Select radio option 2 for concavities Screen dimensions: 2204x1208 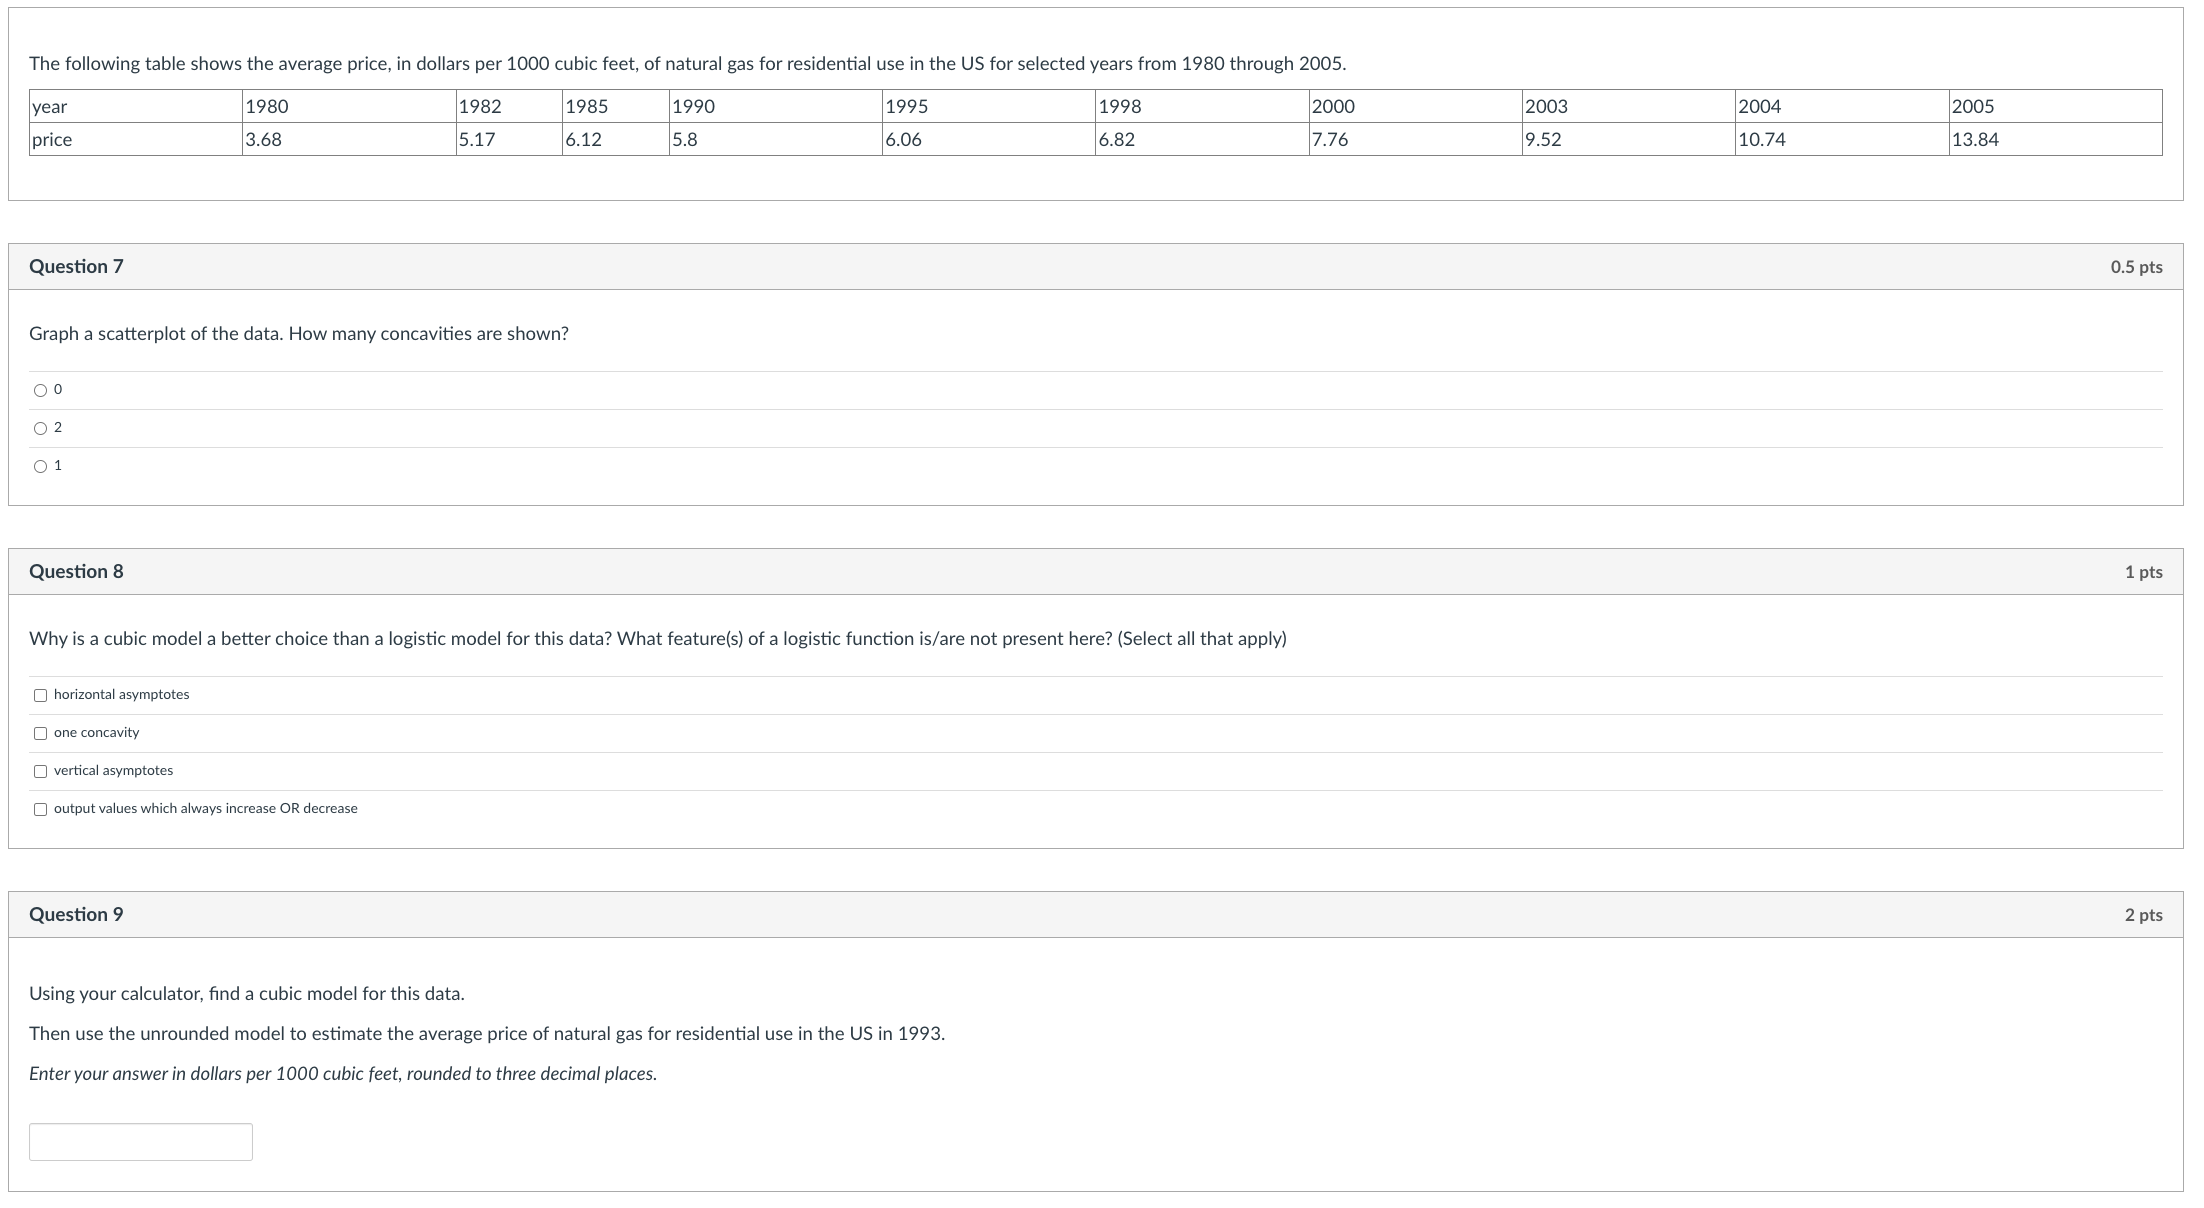(40, 428)
